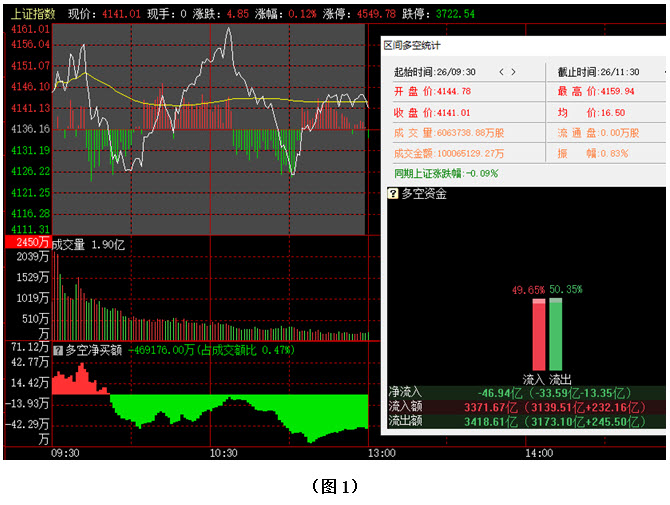
Task: Click the 起始时间 26/09:30 field
Action: [435, 72]
